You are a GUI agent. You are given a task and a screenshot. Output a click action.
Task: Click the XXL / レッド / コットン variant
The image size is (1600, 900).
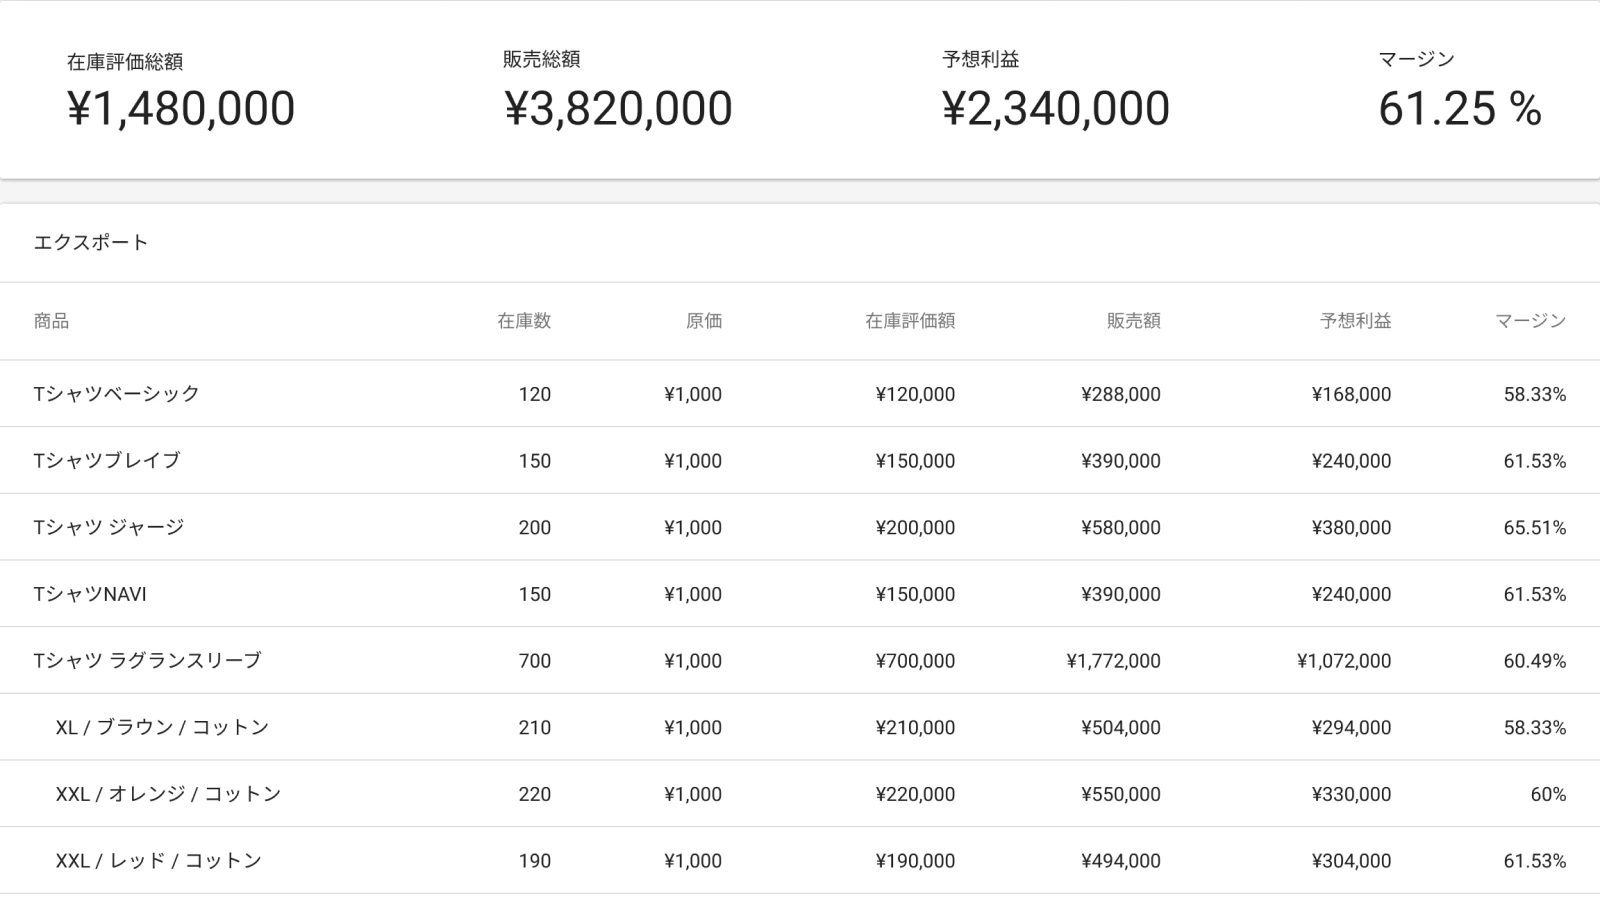tap(158, 861)
